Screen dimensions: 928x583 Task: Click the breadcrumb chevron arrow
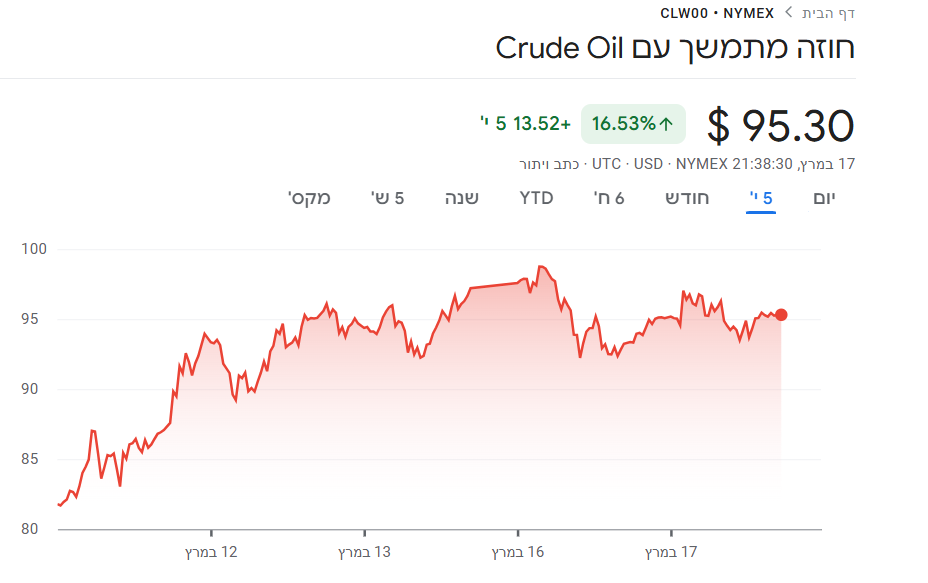pos(788,13)
